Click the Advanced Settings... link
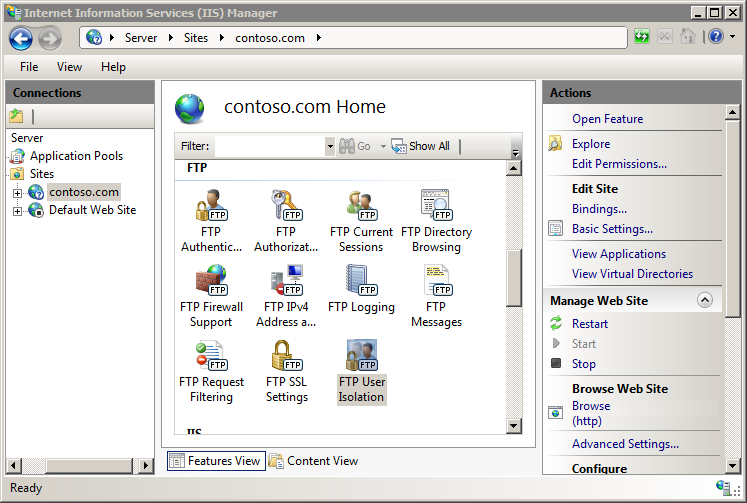 pos(625,443)
